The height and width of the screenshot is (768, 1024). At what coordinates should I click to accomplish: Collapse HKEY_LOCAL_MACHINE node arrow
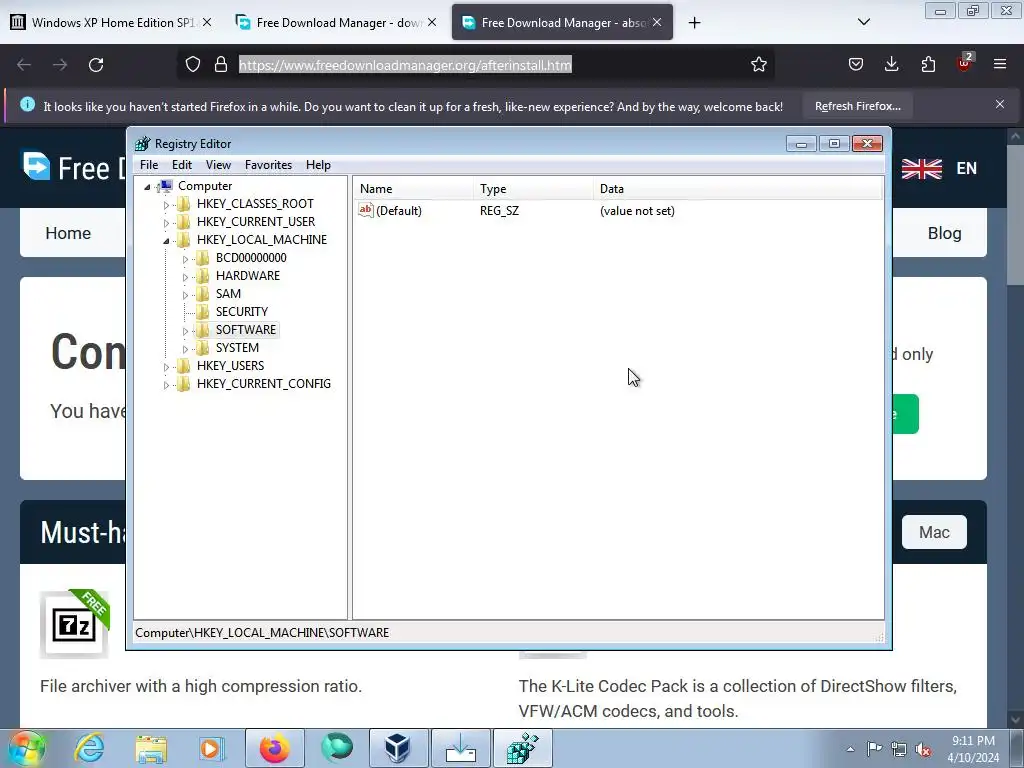166,240
